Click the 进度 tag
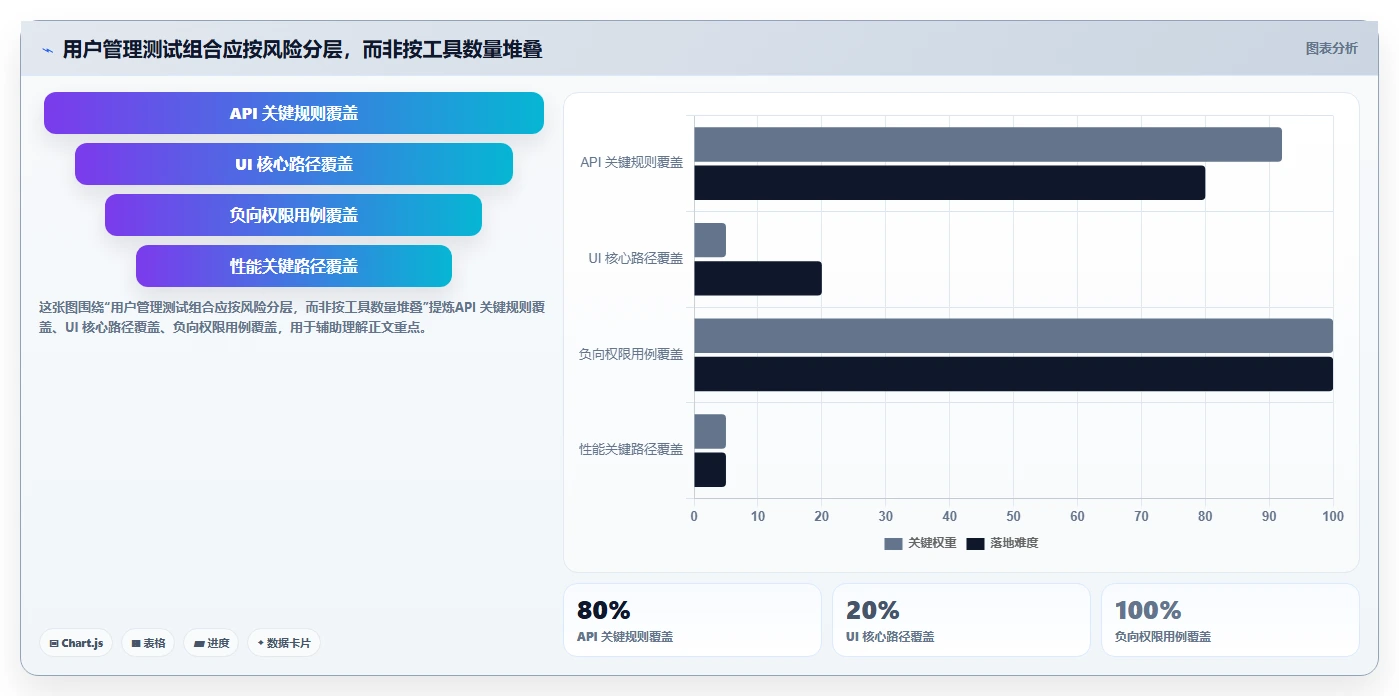The height and width of the screenshot is (696, 1399). click(x=211, y=643)
